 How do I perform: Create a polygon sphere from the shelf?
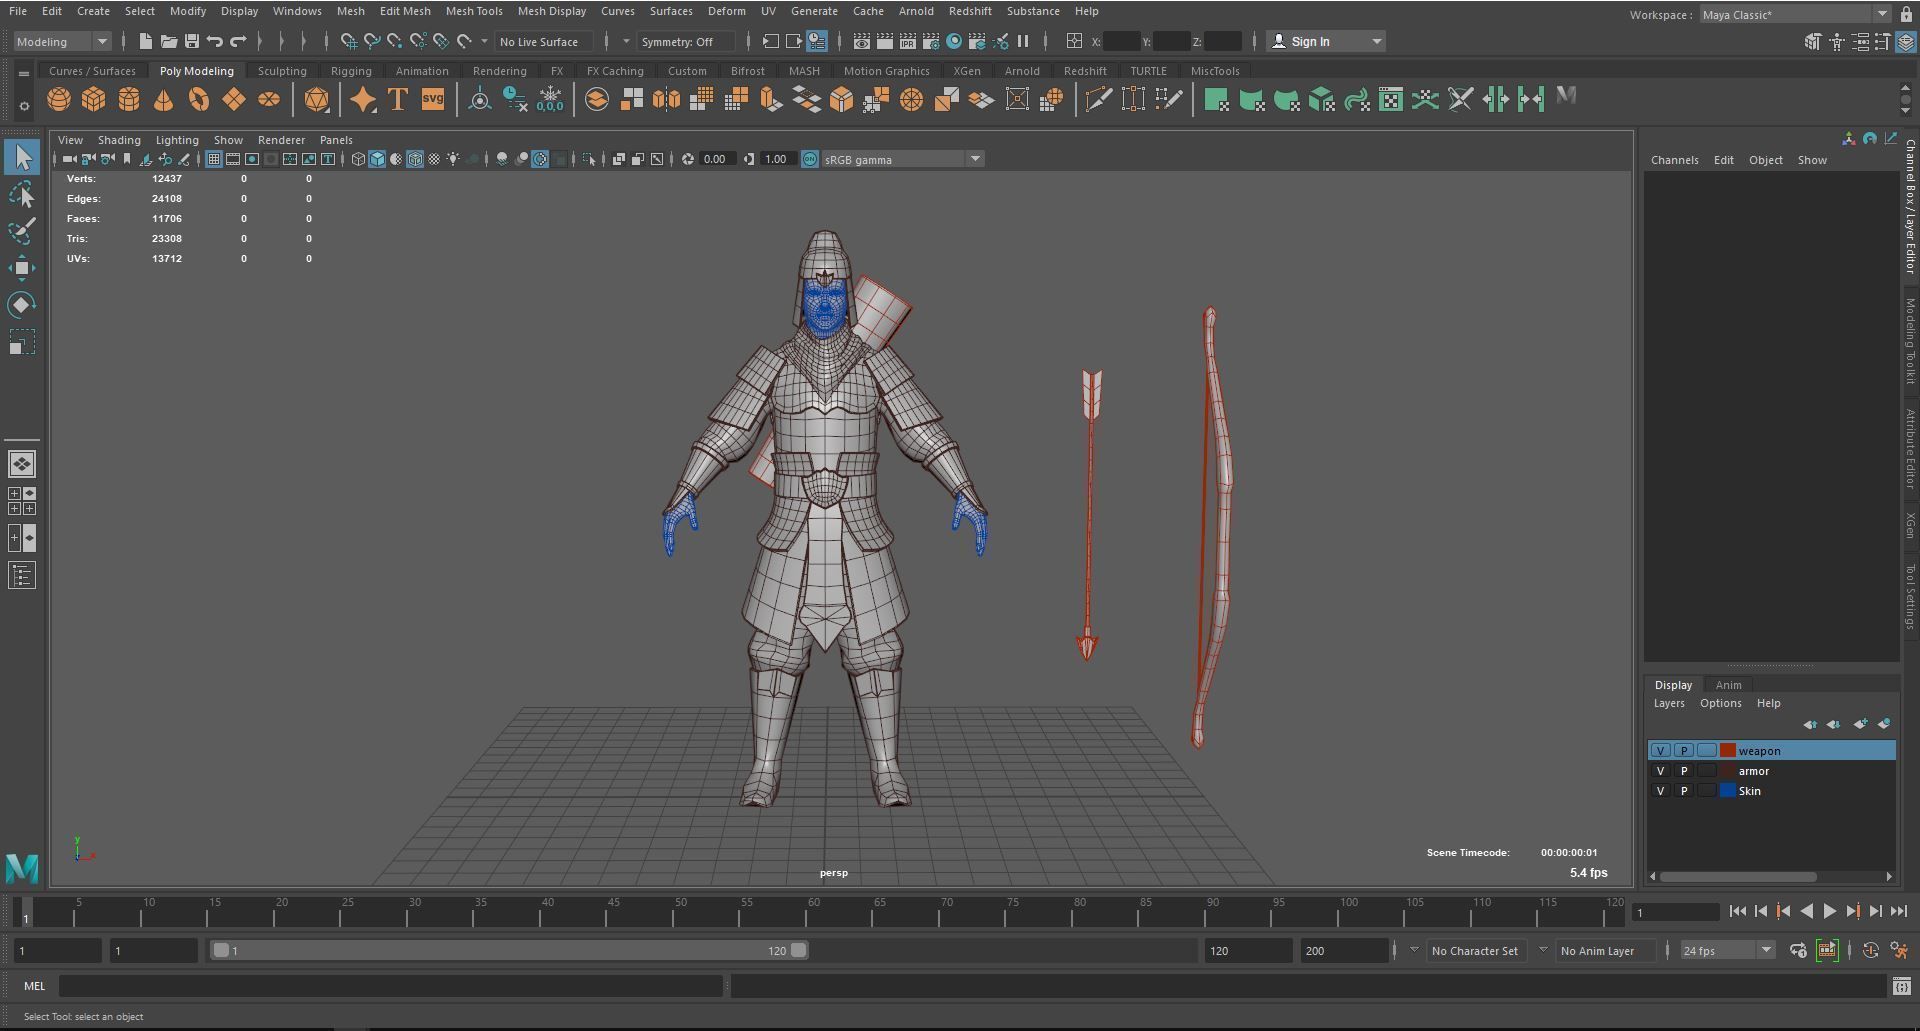[x=59, y=100]
